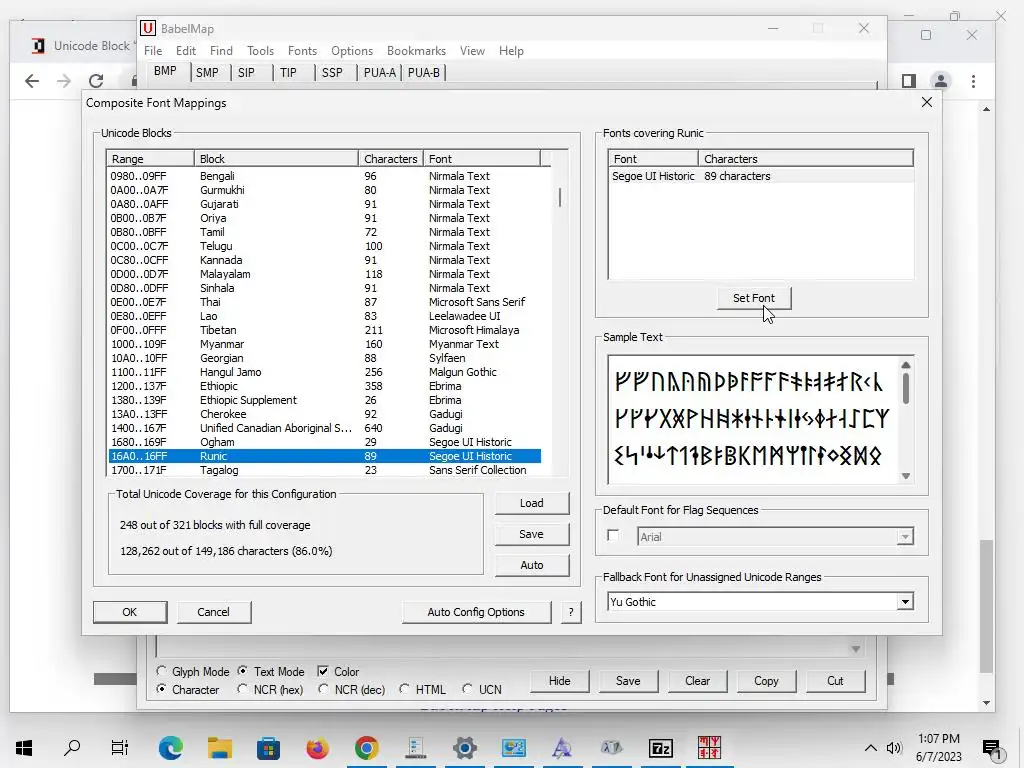Click Clear button in BabelMap
The image size is (1024, 768).
click(697, 680)
